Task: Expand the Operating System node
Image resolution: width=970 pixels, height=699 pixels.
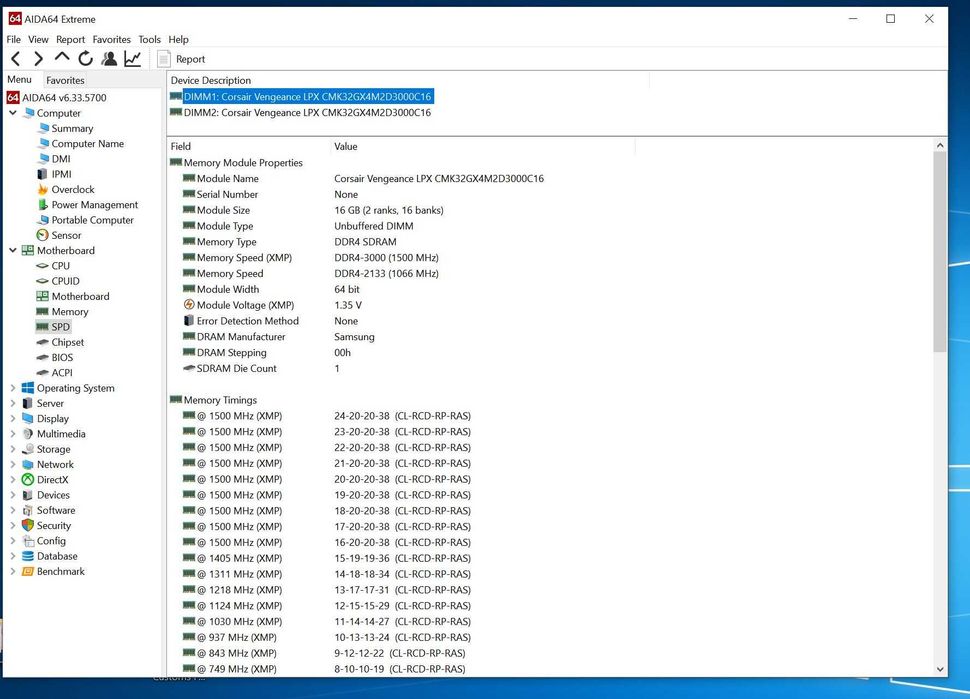Action: [x=13, y=388]
